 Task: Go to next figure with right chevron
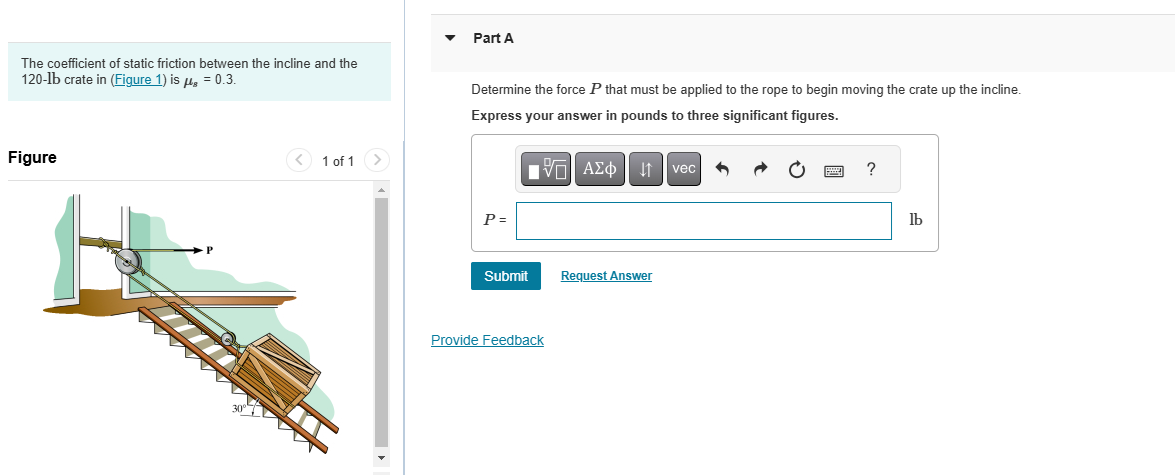click(376, 160)
